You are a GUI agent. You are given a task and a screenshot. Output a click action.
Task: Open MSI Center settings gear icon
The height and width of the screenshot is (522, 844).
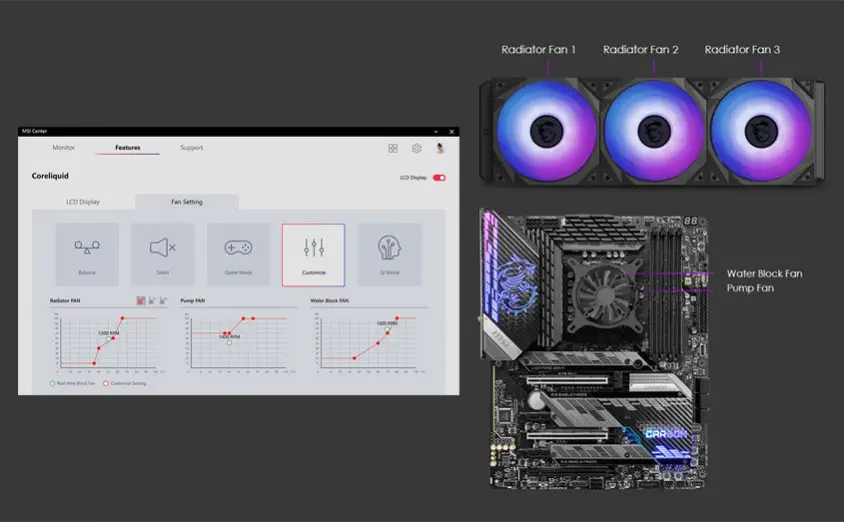click(x=417, y=149)
